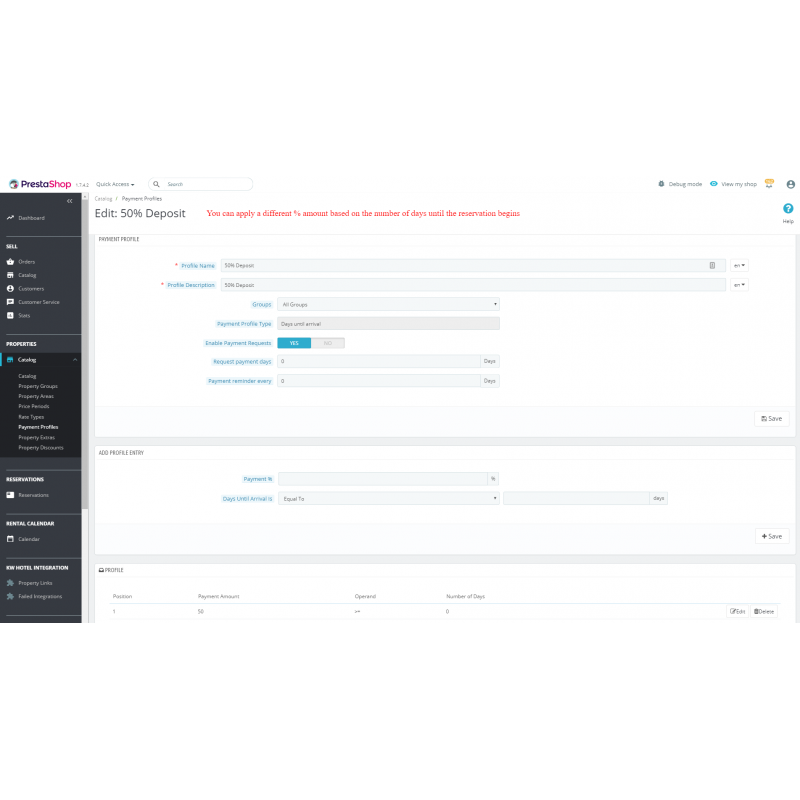Click the Customers person icon

pyautogui.click(x=10, y=288)
